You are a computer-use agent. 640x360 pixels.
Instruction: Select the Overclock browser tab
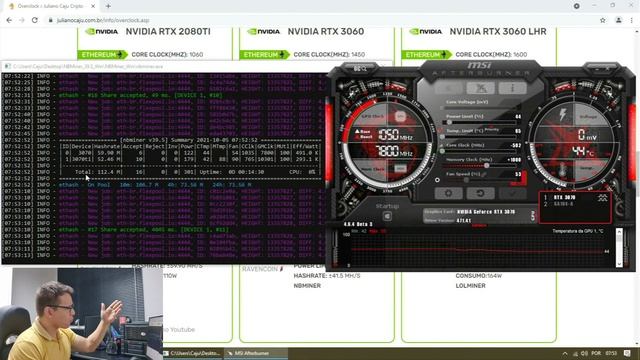[x=51, y=6]
